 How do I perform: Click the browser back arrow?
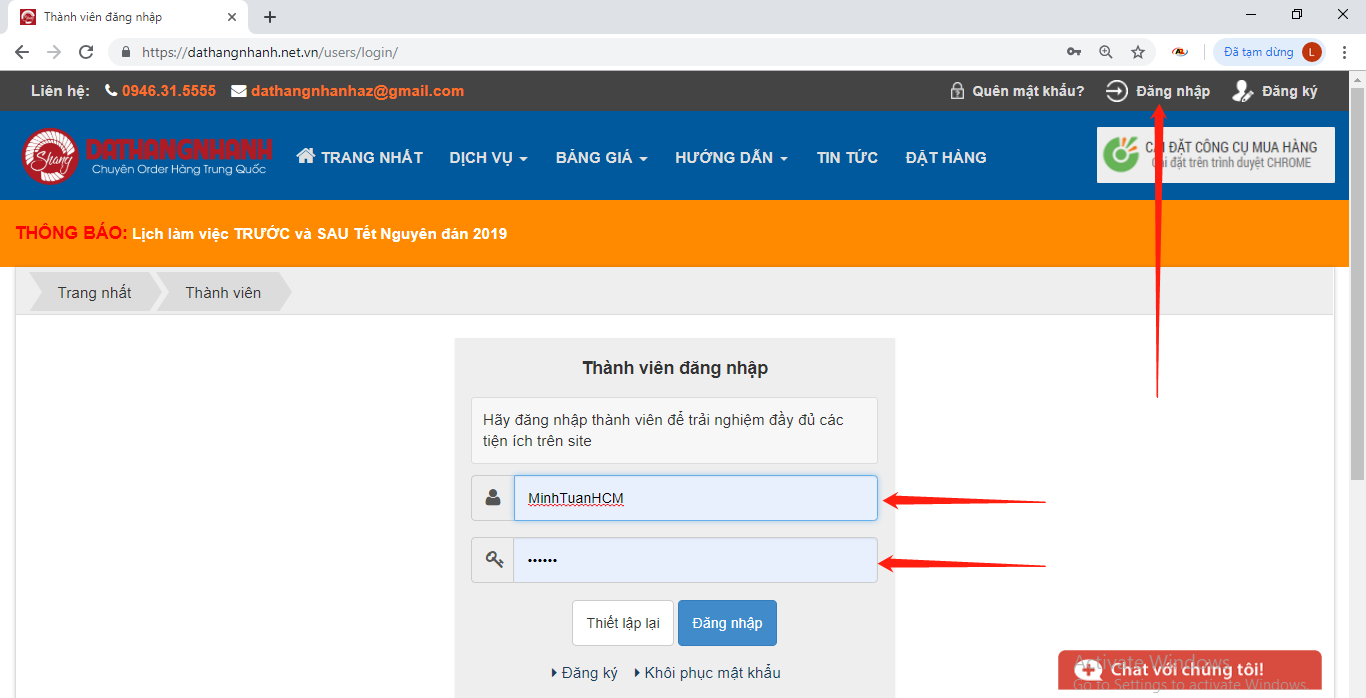[22, 52]
